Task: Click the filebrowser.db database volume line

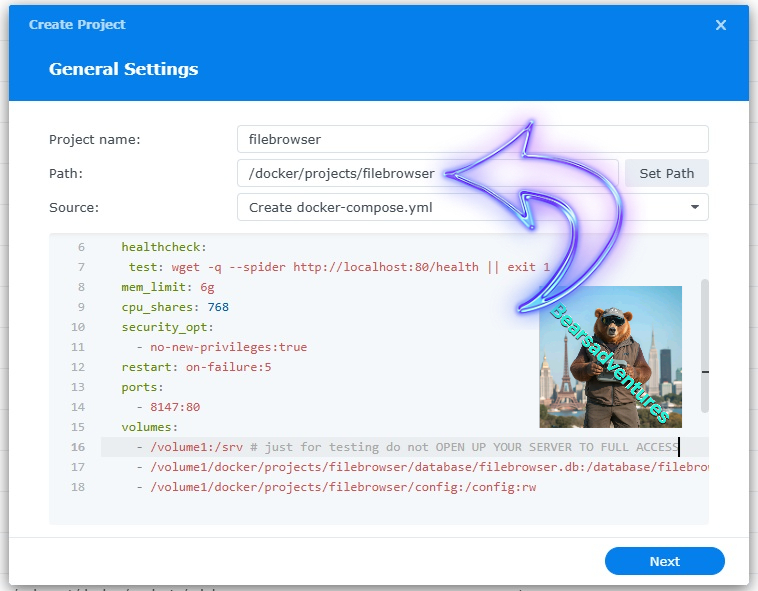Action: (420, 467)
